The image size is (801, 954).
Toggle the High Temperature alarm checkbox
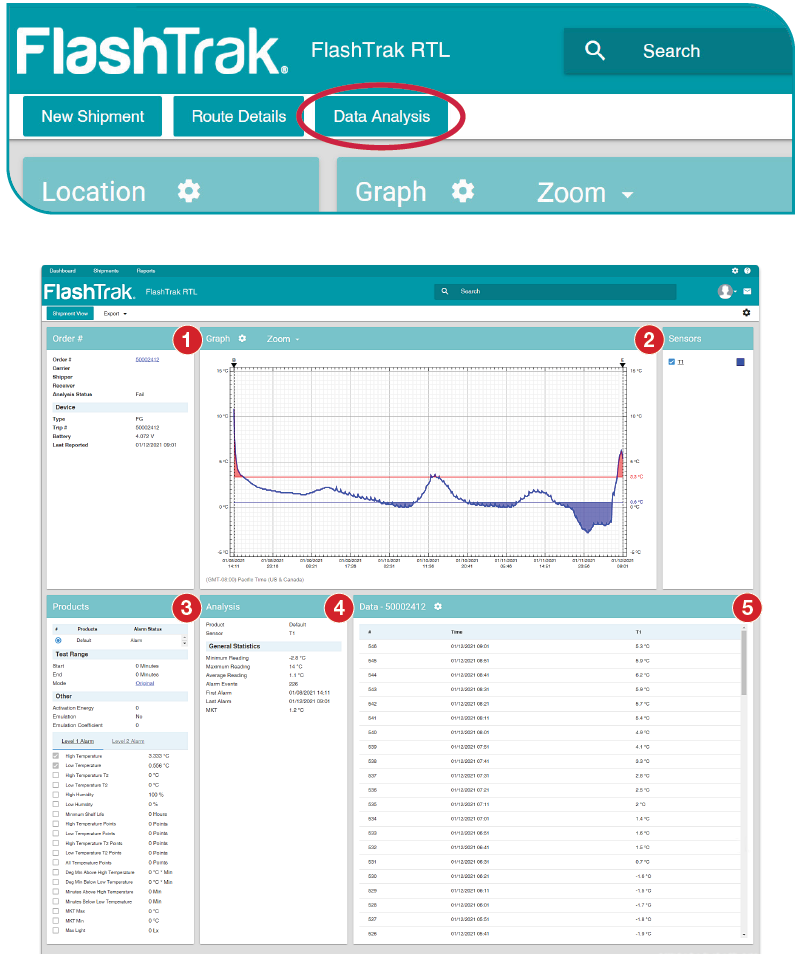click(x=56, y=756)
